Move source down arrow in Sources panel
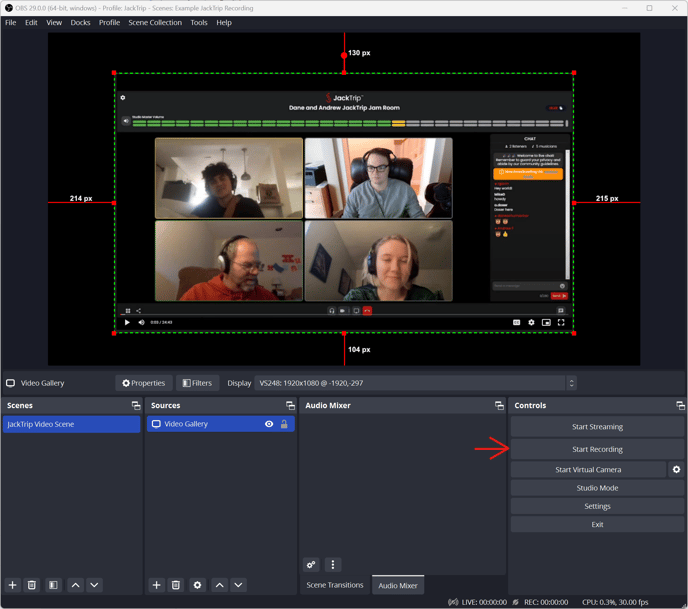Viewport: 688px width, 609px height. [x=238, y=585]
